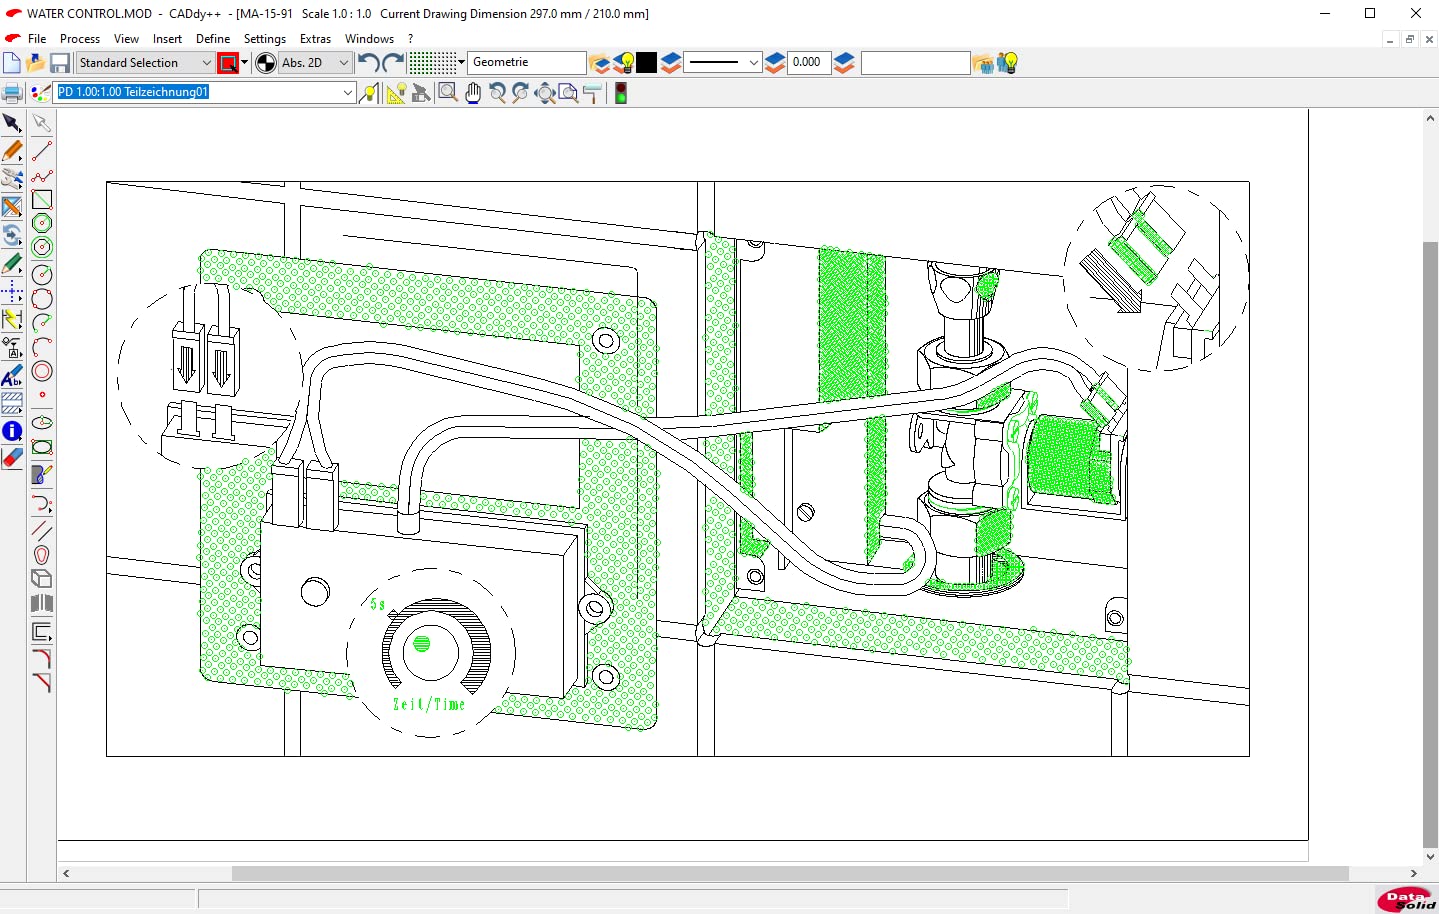The image size is (1439, 914).
Task: Select the arrow selection tool
Action: pos(13,123)
